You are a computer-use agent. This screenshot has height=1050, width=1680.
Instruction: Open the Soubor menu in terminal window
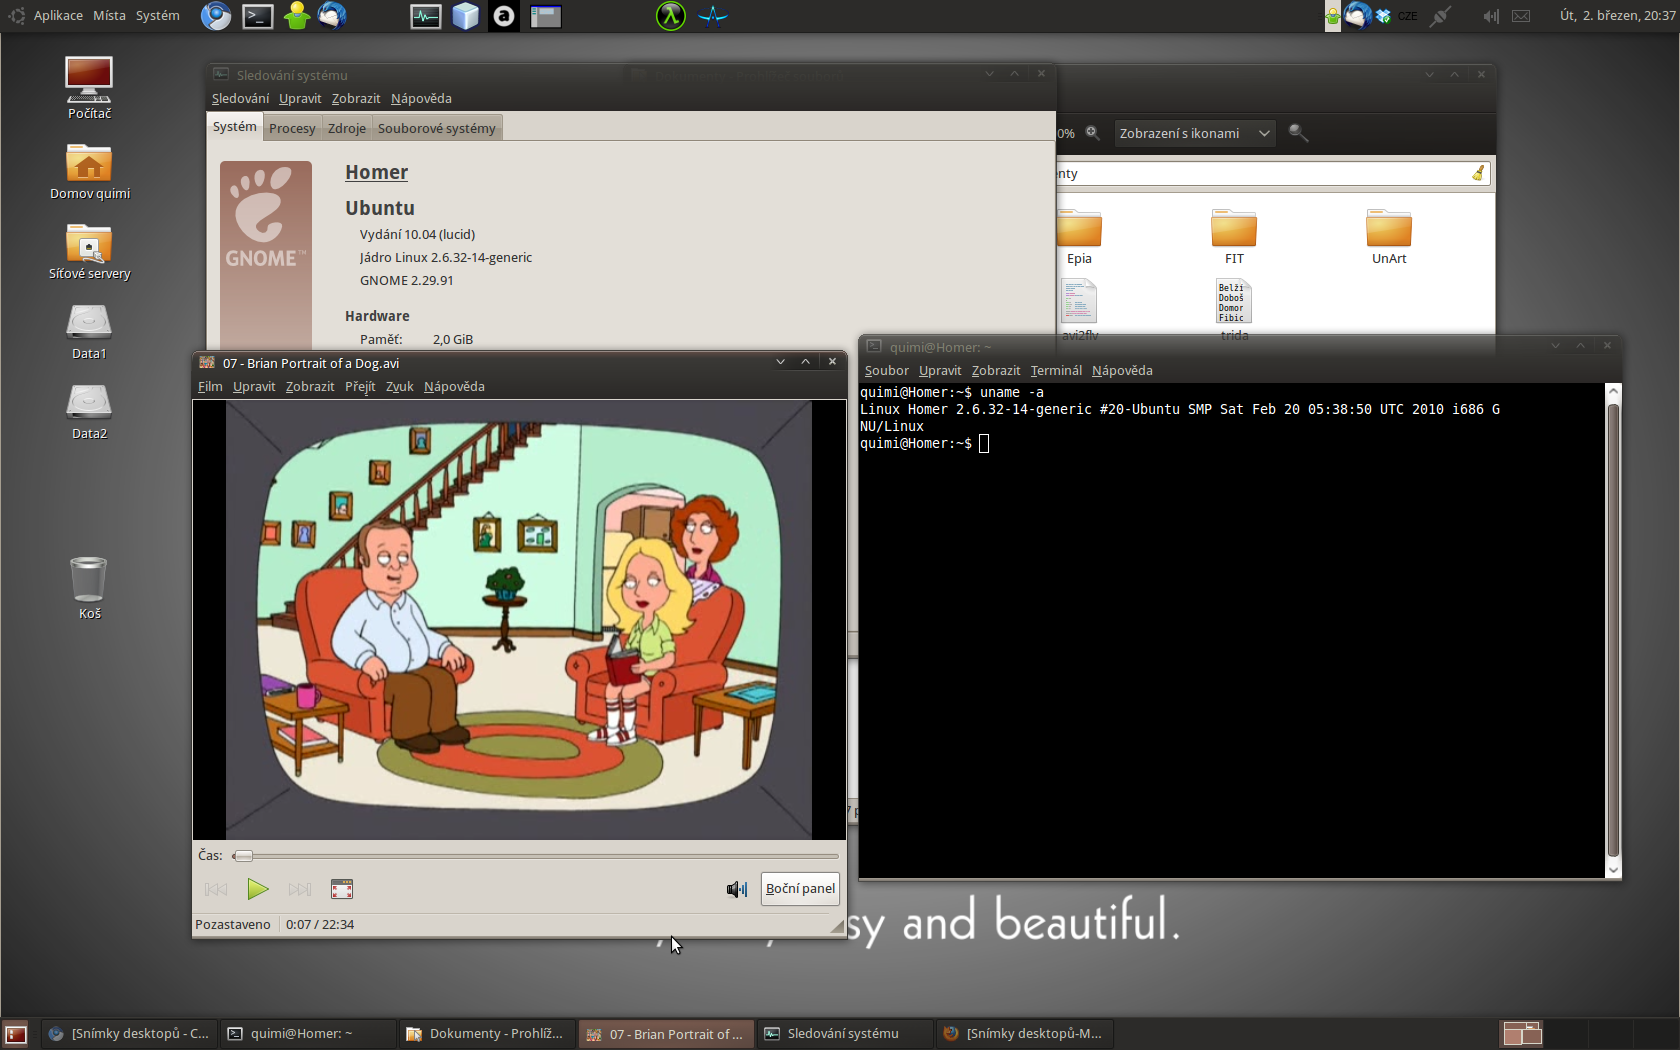[887, 371]
